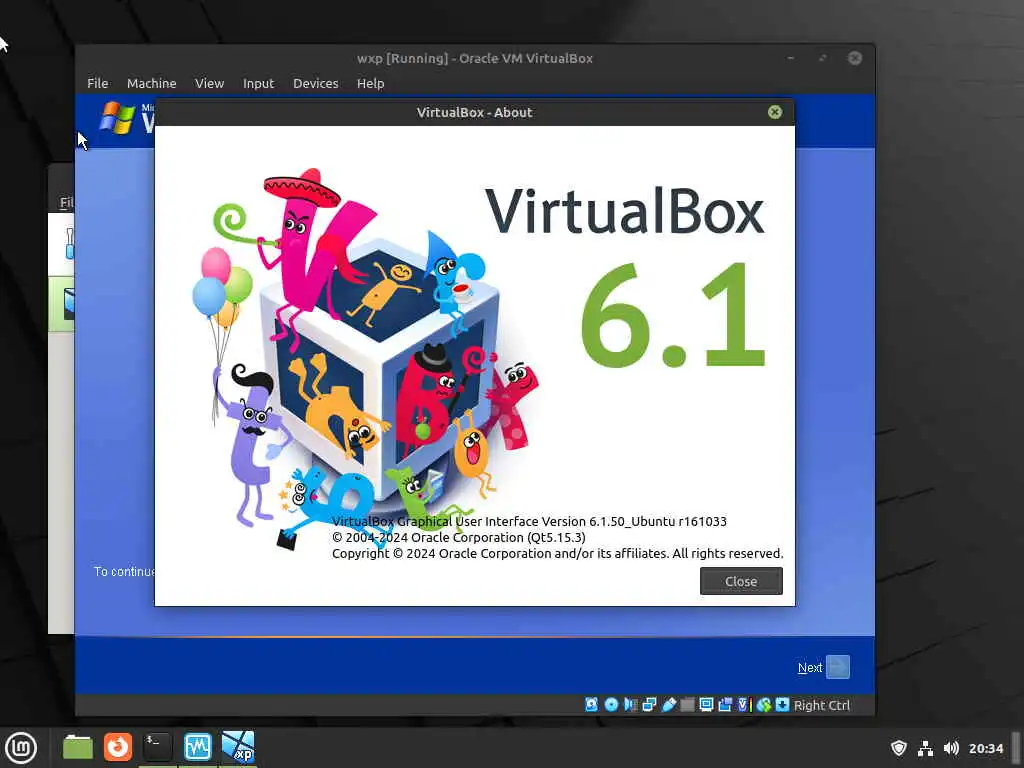Click the arrow button beside Next
1024x768 pixels.
pyautogui.click(x=838, y=667)
